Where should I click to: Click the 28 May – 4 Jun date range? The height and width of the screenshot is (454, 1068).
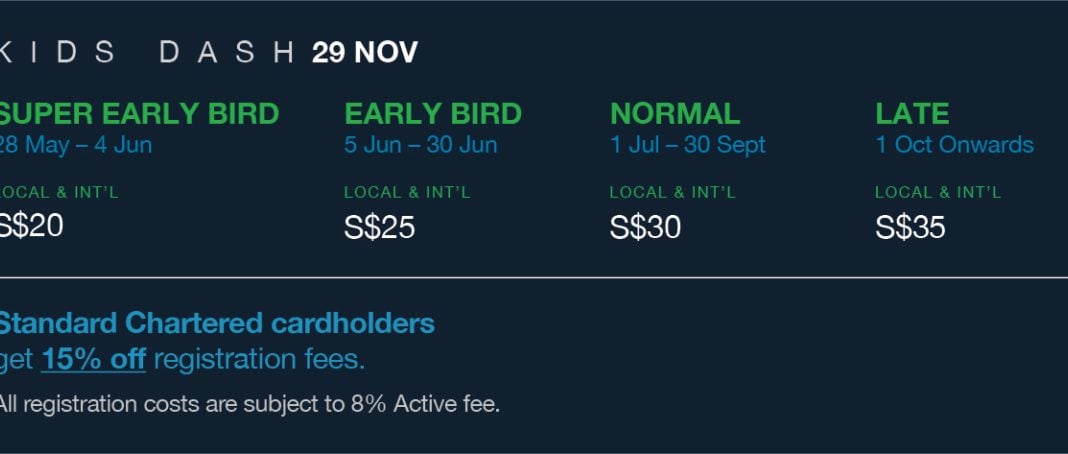click(76, 145)
